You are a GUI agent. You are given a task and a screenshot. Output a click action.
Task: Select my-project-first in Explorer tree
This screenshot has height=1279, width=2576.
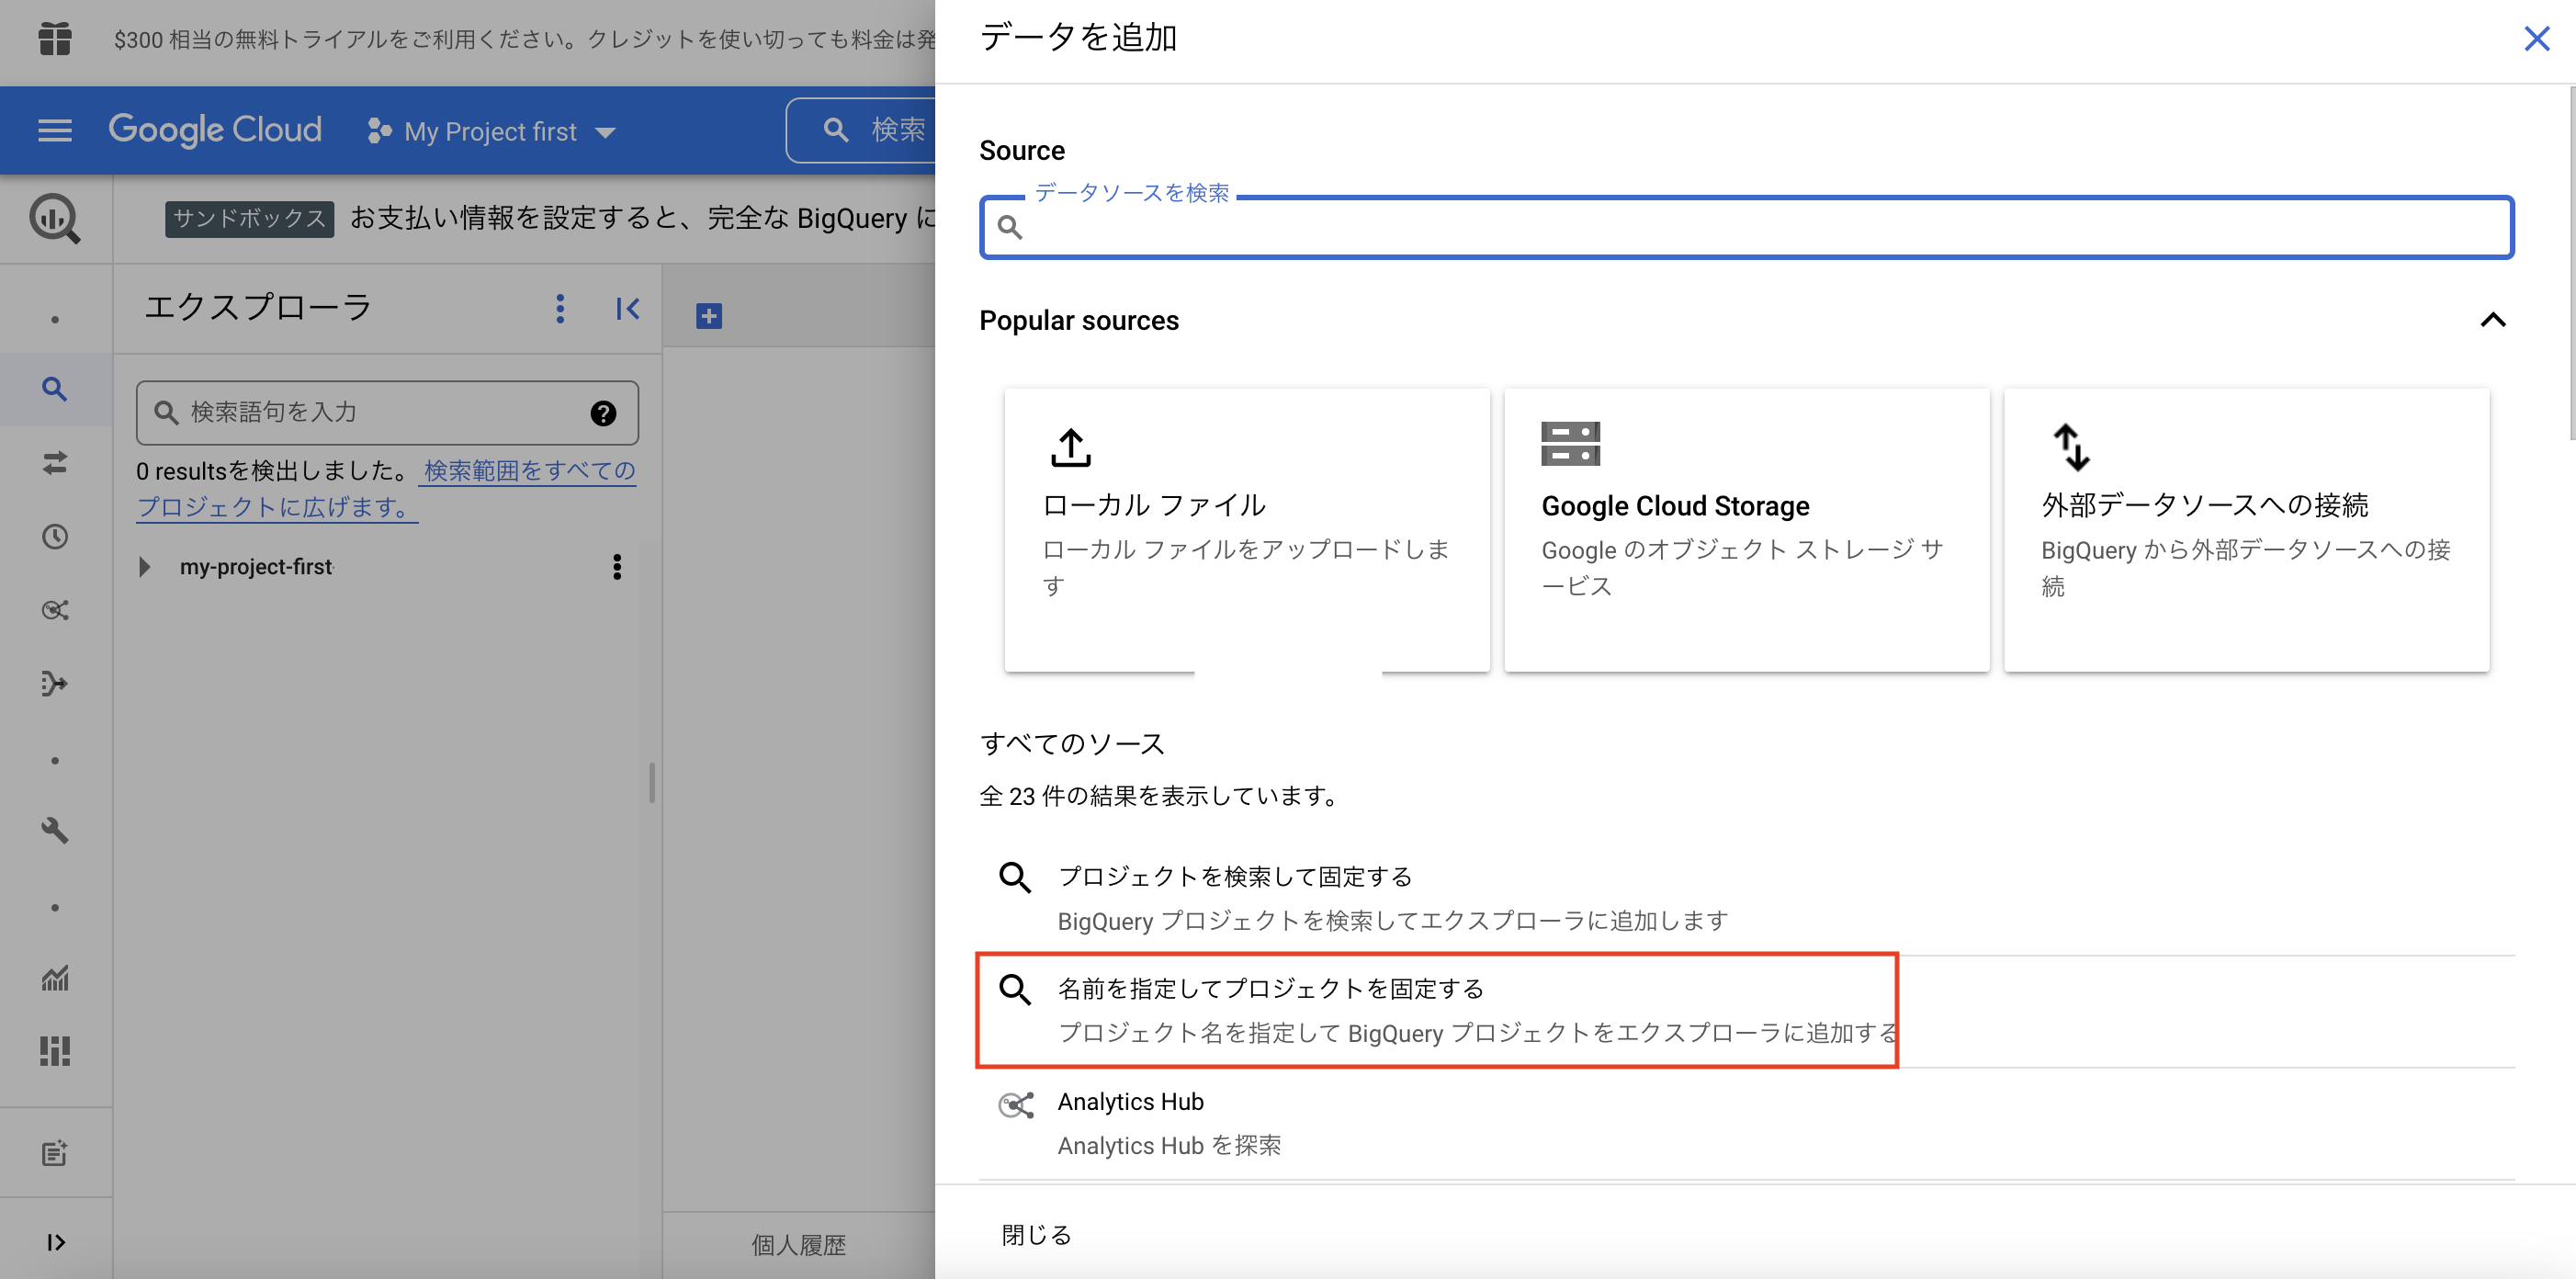[x=256, y=567]
